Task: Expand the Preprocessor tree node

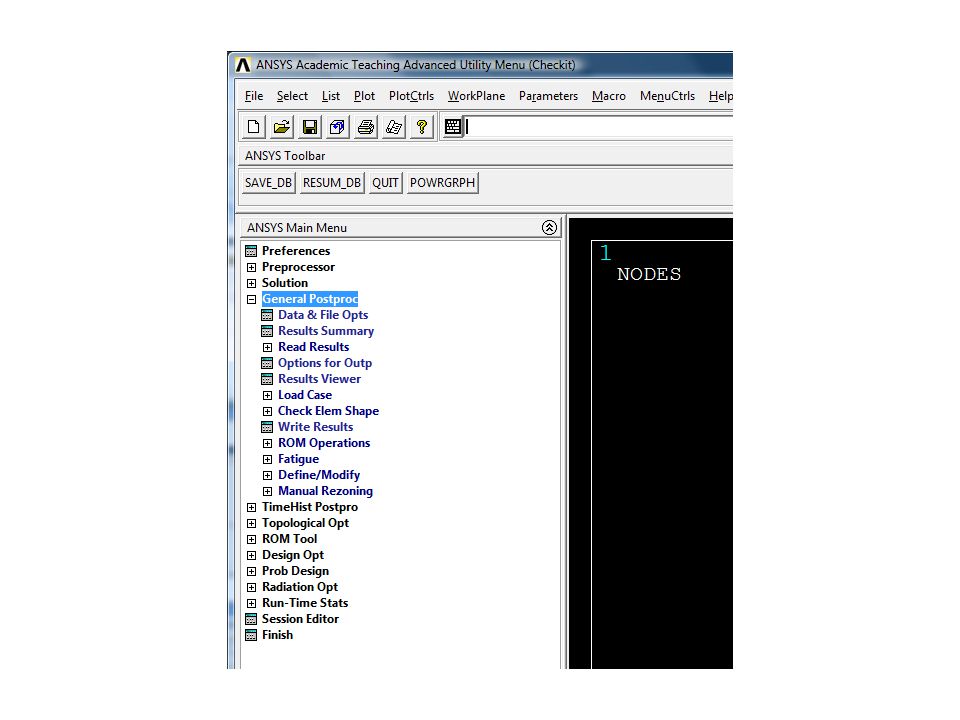Action: (252, 268)
